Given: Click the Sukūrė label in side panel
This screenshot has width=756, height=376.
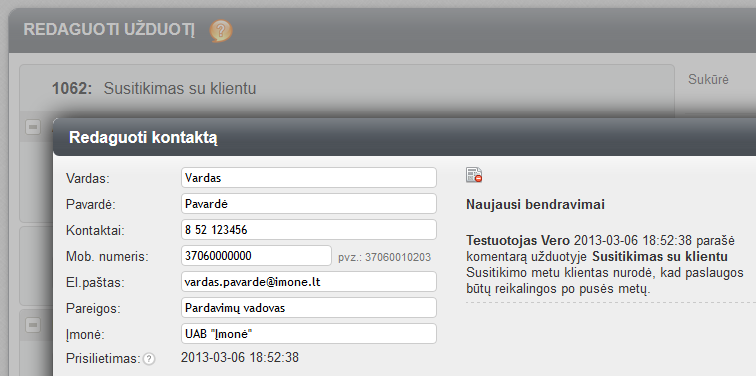Looking at the screenshot, I should pyautogui.click(x=708, y=80).
